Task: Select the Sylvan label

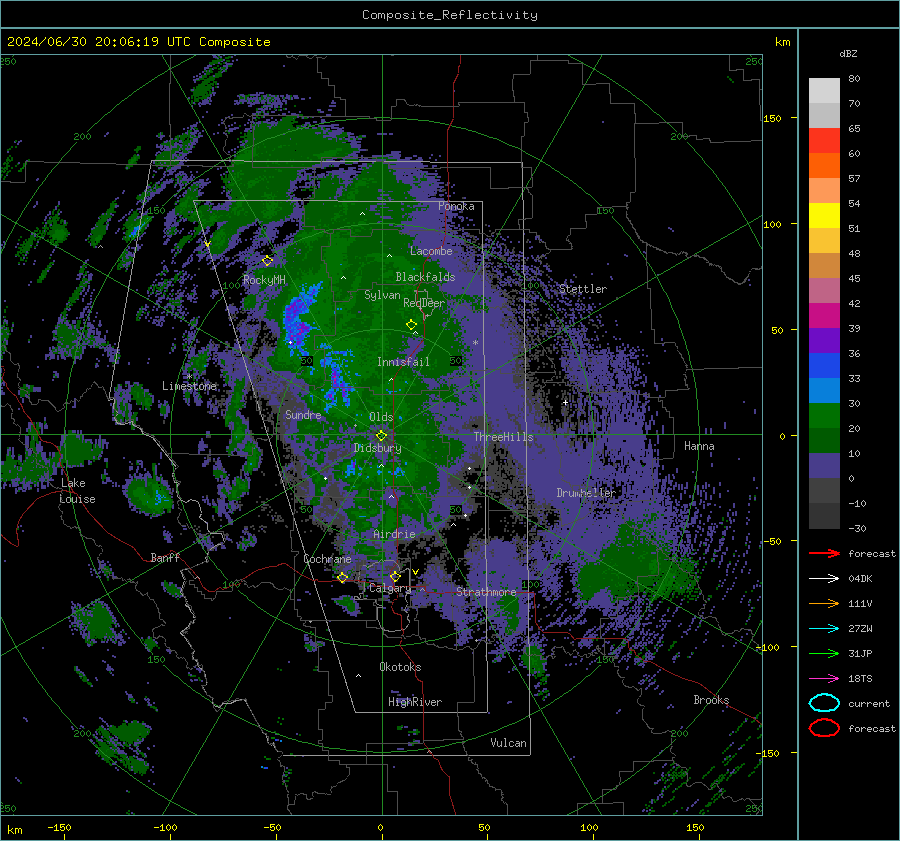Action: (382, 295)
